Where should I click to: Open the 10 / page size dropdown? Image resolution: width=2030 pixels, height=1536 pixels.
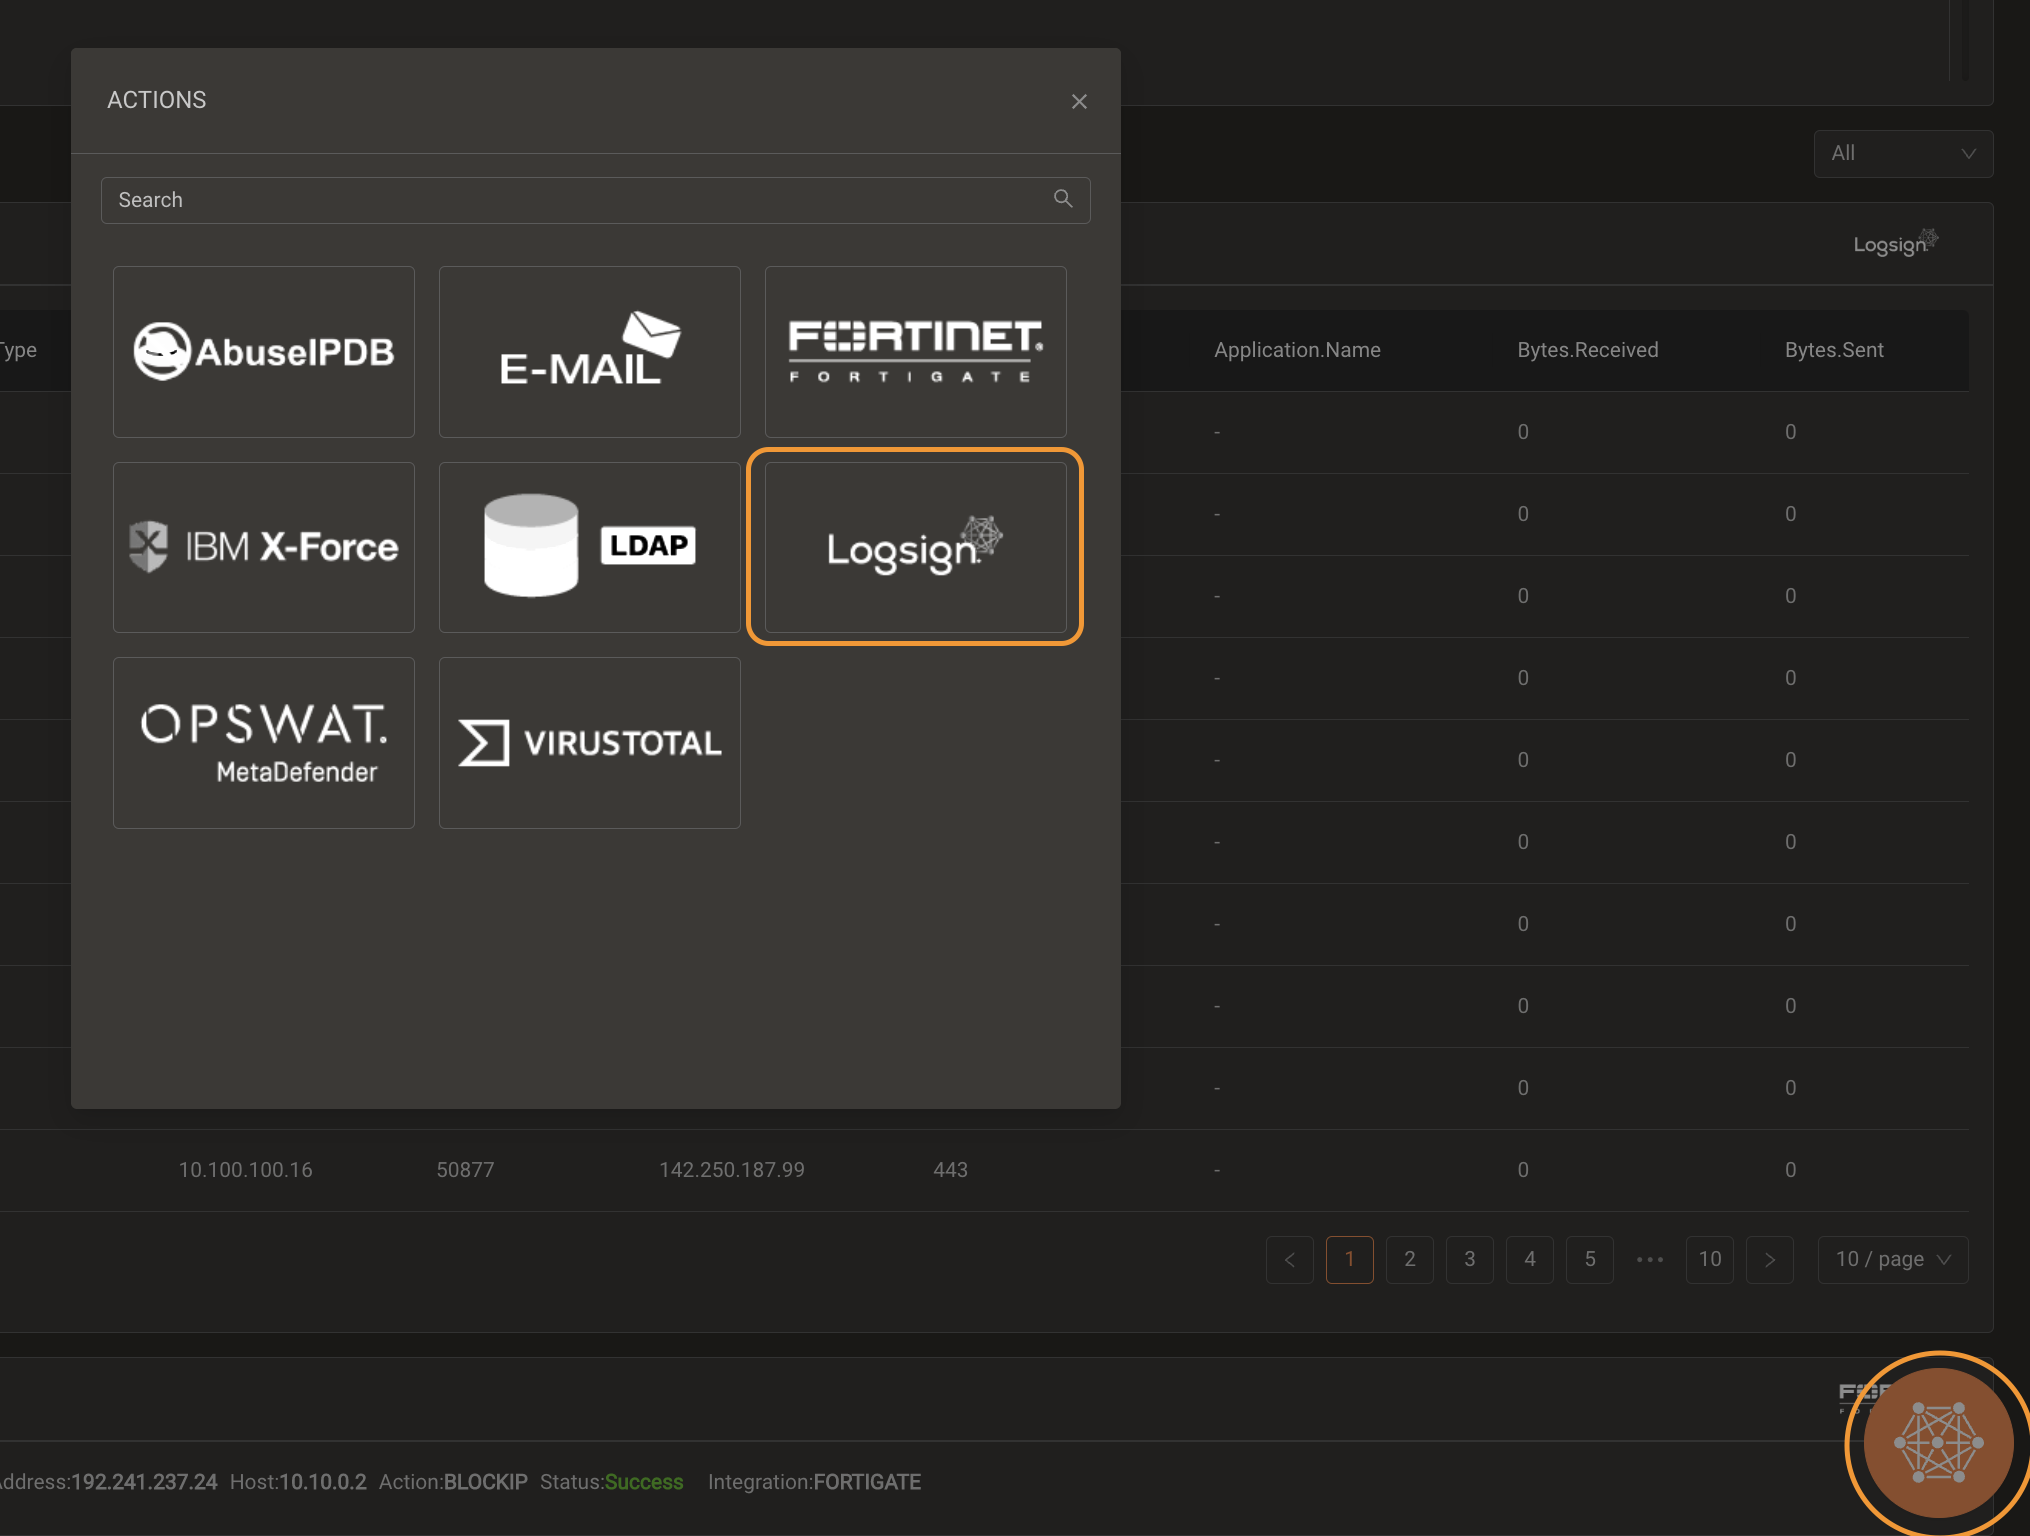(x=1893, y=1259)
